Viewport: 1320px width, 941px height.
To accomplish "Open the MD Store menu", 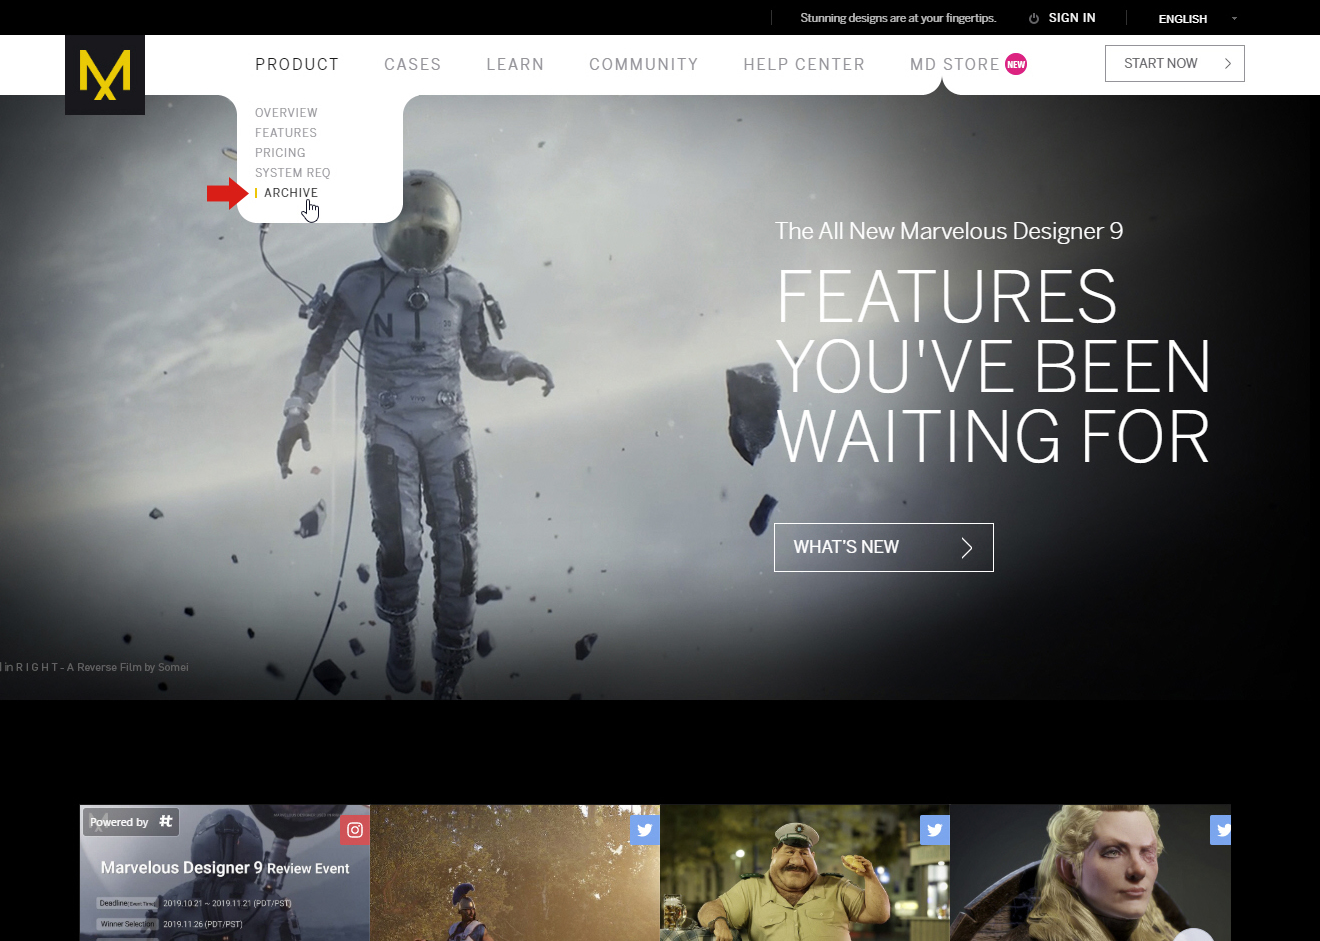I will pyautogui.click(x=955, y=64).
